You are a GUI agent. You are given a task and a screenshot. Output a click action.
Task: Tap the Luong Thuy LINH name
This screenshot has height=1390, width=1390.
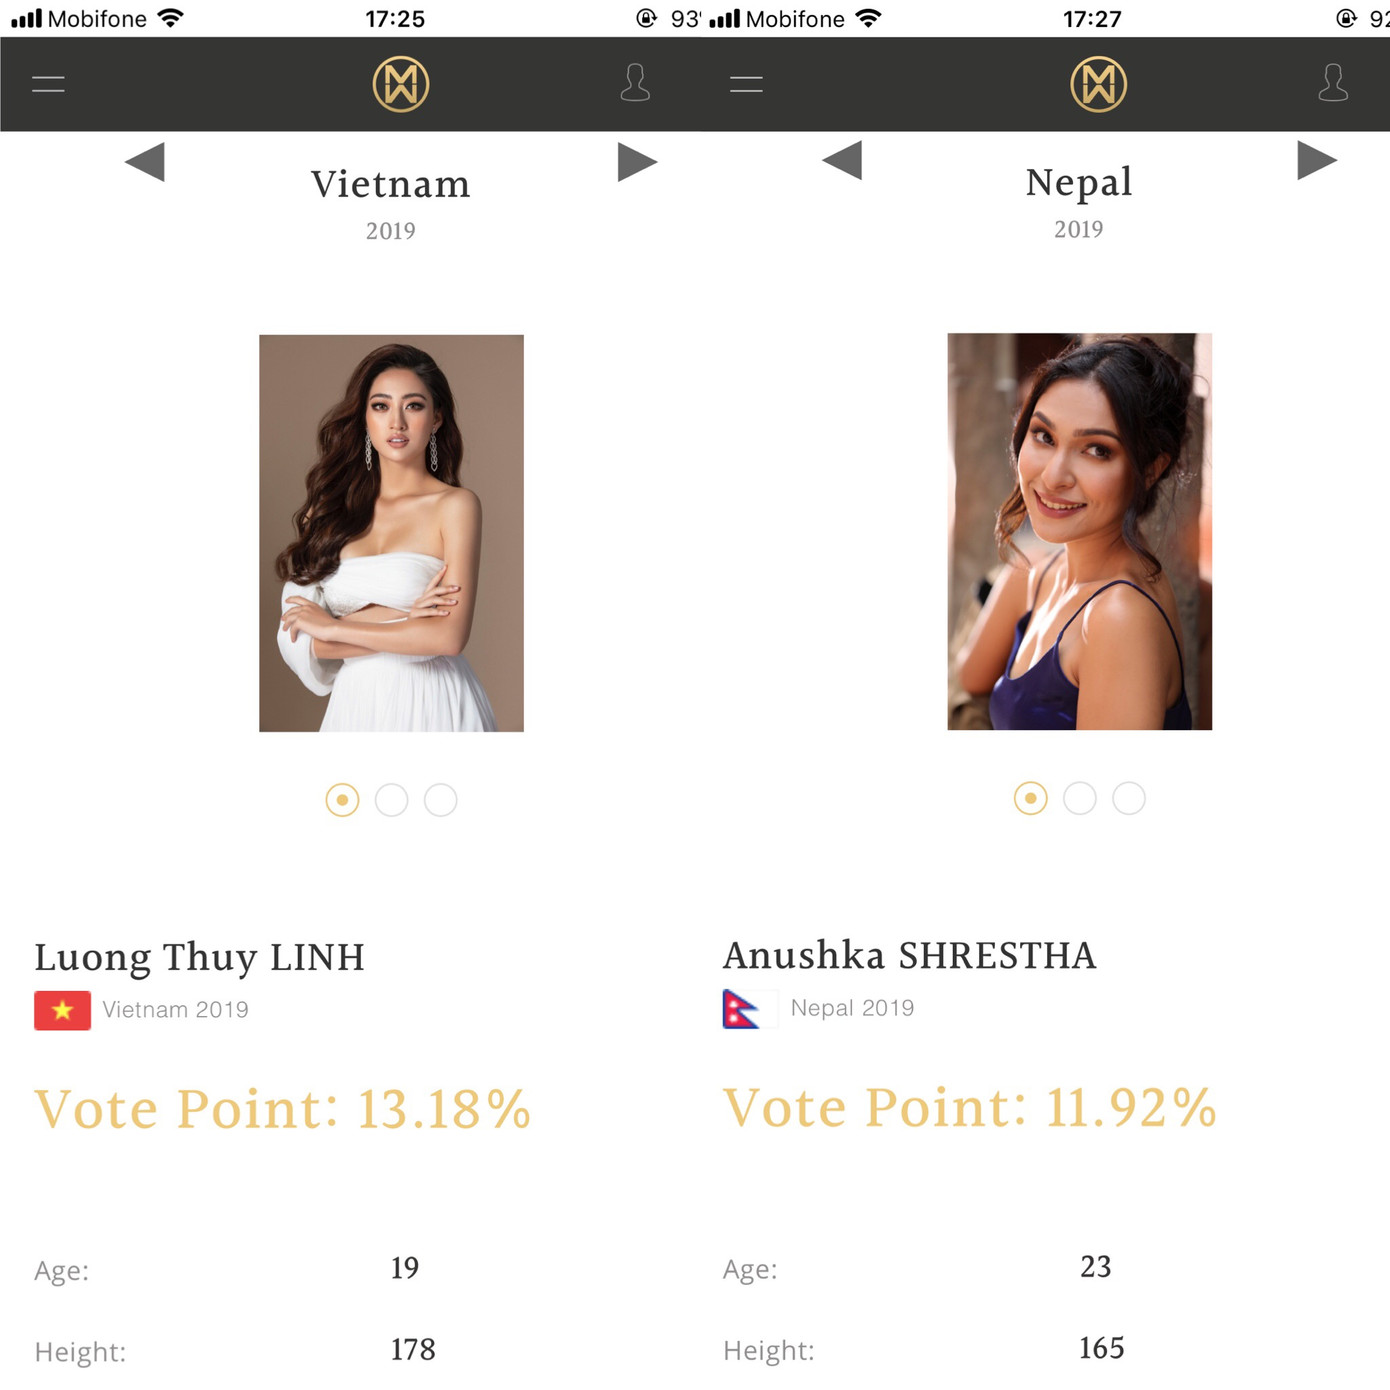point(199,957)
